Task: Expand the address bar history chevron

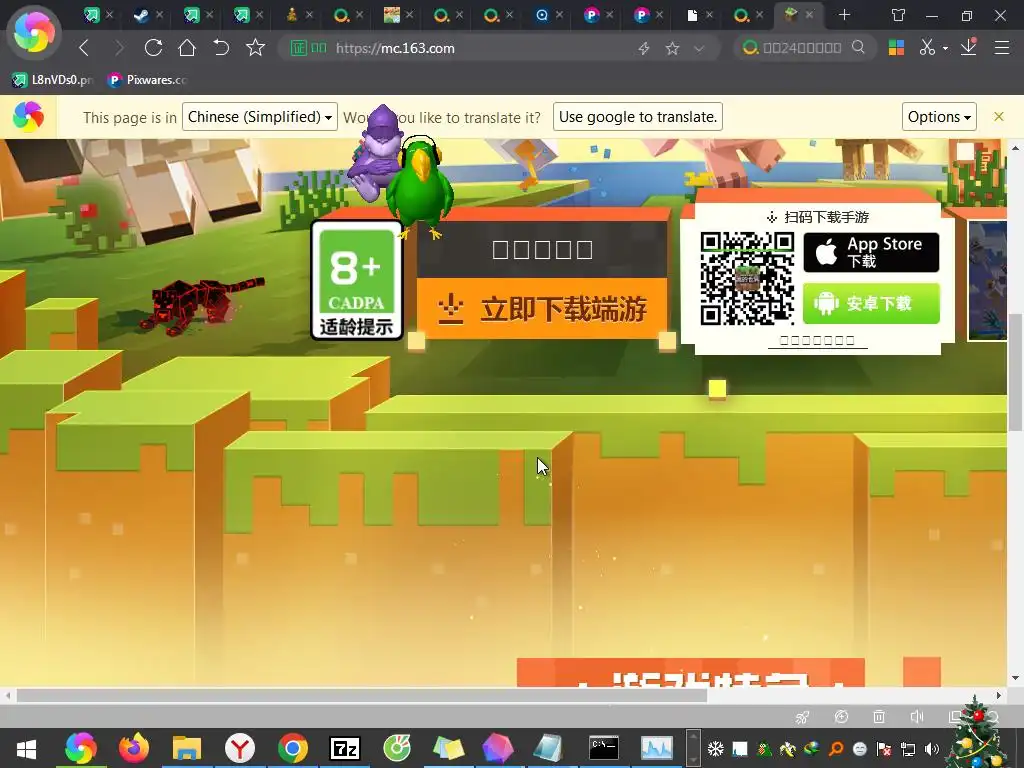Action: [699, 48]
